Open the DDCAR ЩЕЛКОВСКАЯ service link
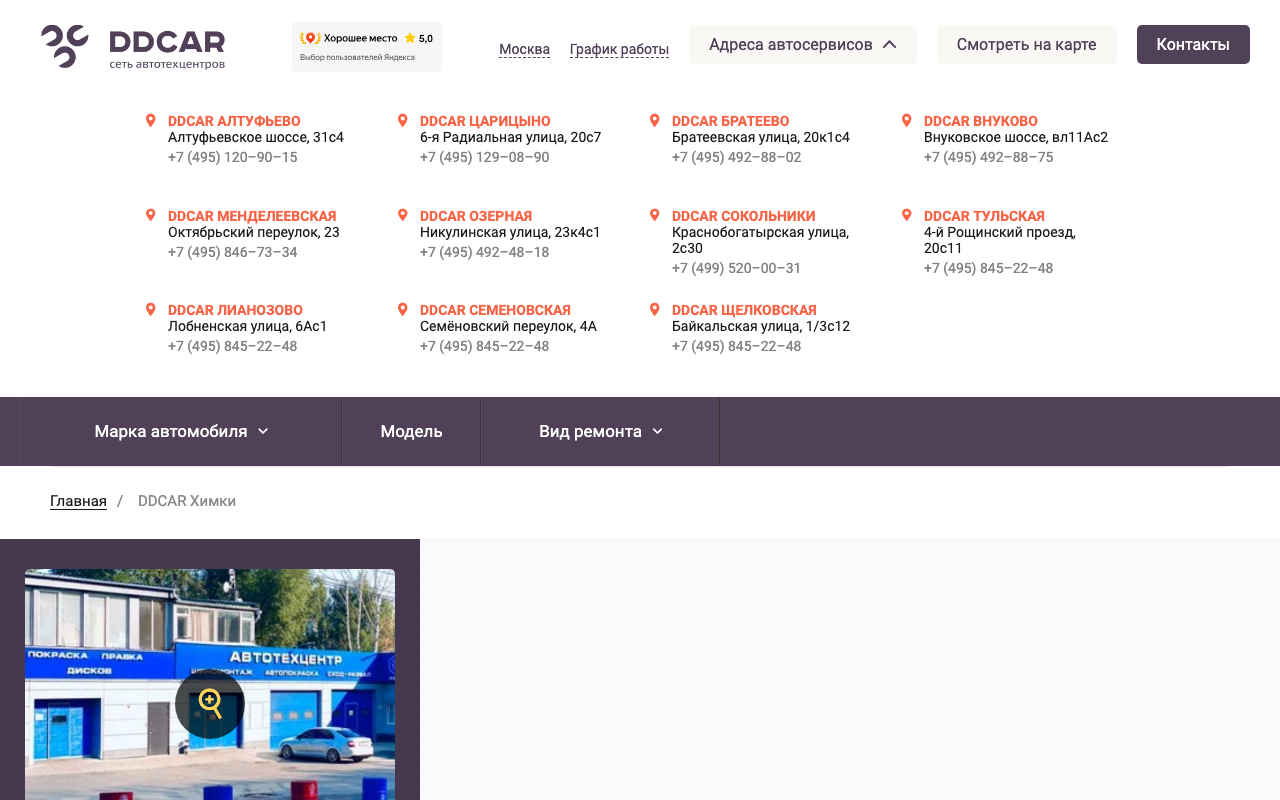This screenshot has width=1280, height=800. pos(744,310)
